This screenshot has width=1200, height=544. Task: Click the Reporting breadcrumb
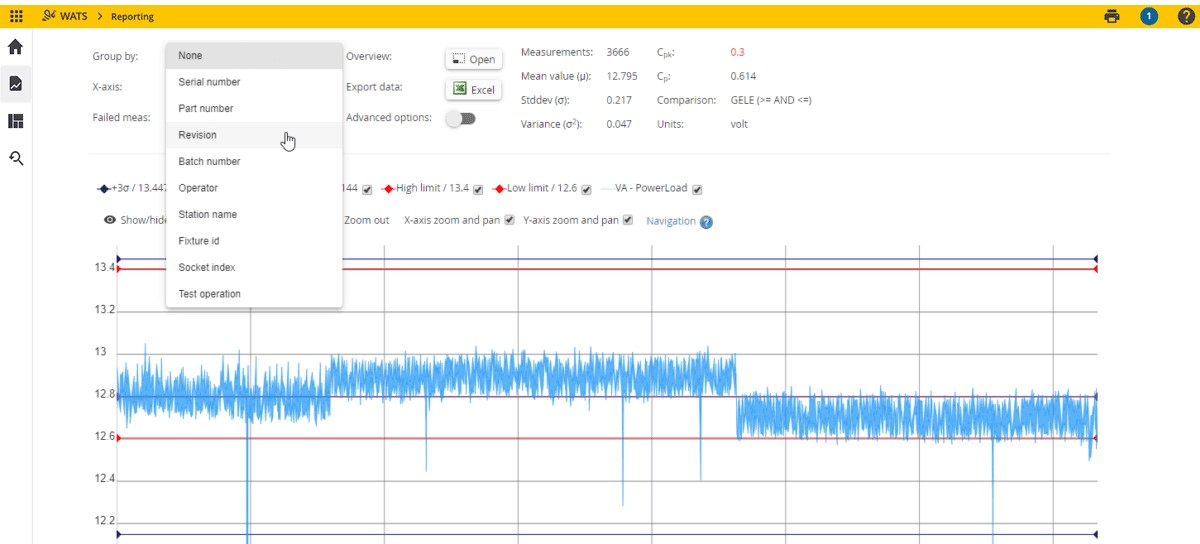(x=132, y=17)
